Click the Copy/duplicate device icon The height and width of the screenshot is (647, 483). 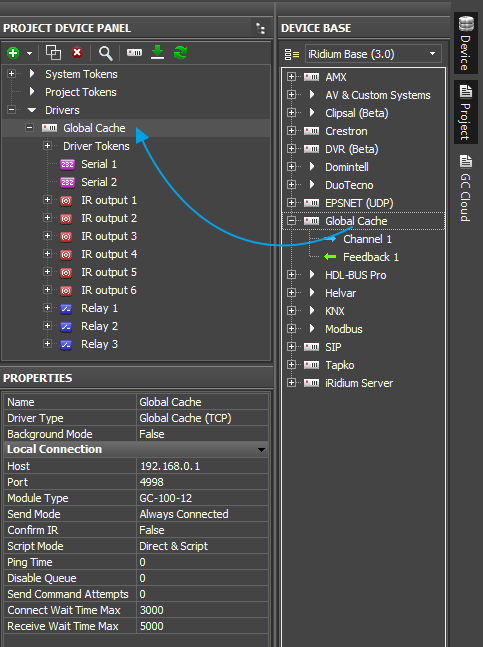click(x=53, y=53)
